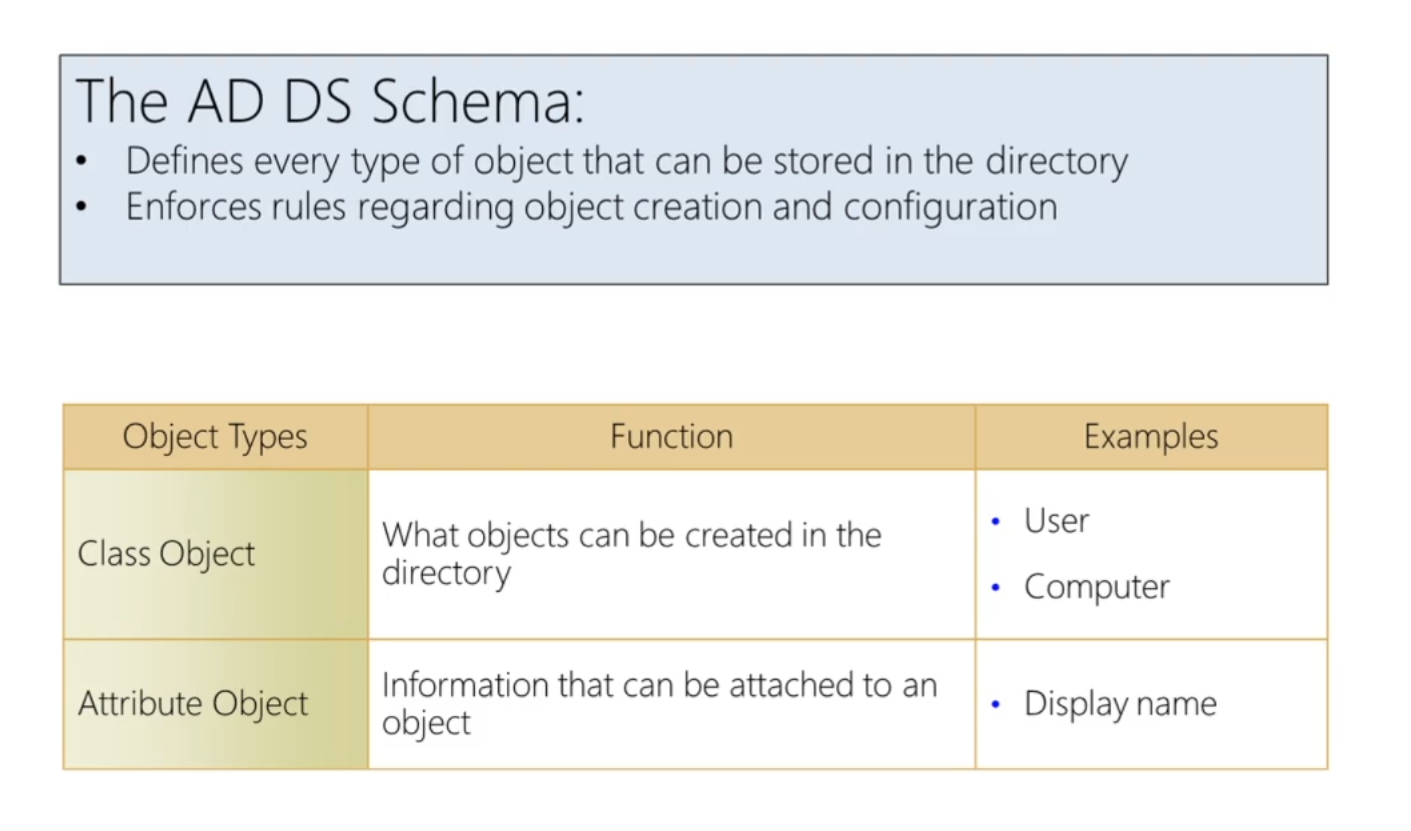This screenshot has width=1411, height=831.
Task: Click the 'What objects can be created' text
Action: (631, 535)
